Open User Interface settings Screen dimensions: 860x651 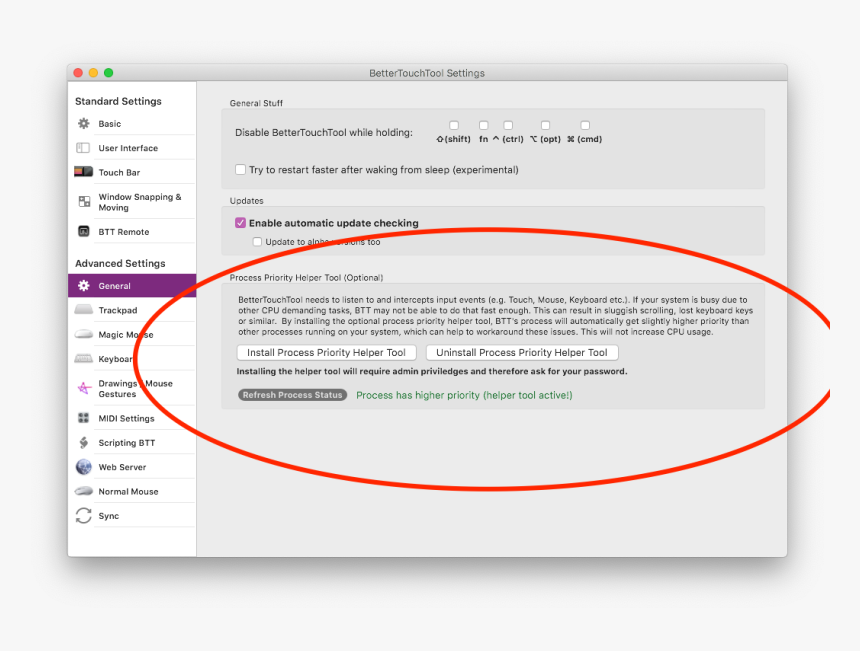[132, 148]
